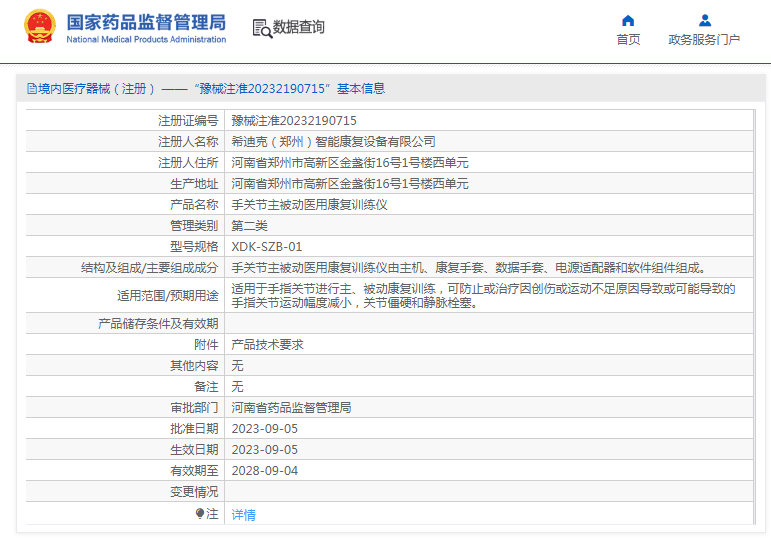Click the 备注 value 无
The height and width of the screenshot is (543, 771).
[x=237, y=387]
